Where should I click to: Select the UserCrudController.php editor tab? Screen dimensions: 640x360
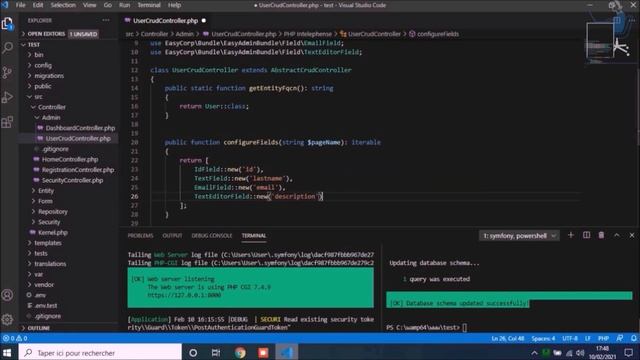(165, 20)
